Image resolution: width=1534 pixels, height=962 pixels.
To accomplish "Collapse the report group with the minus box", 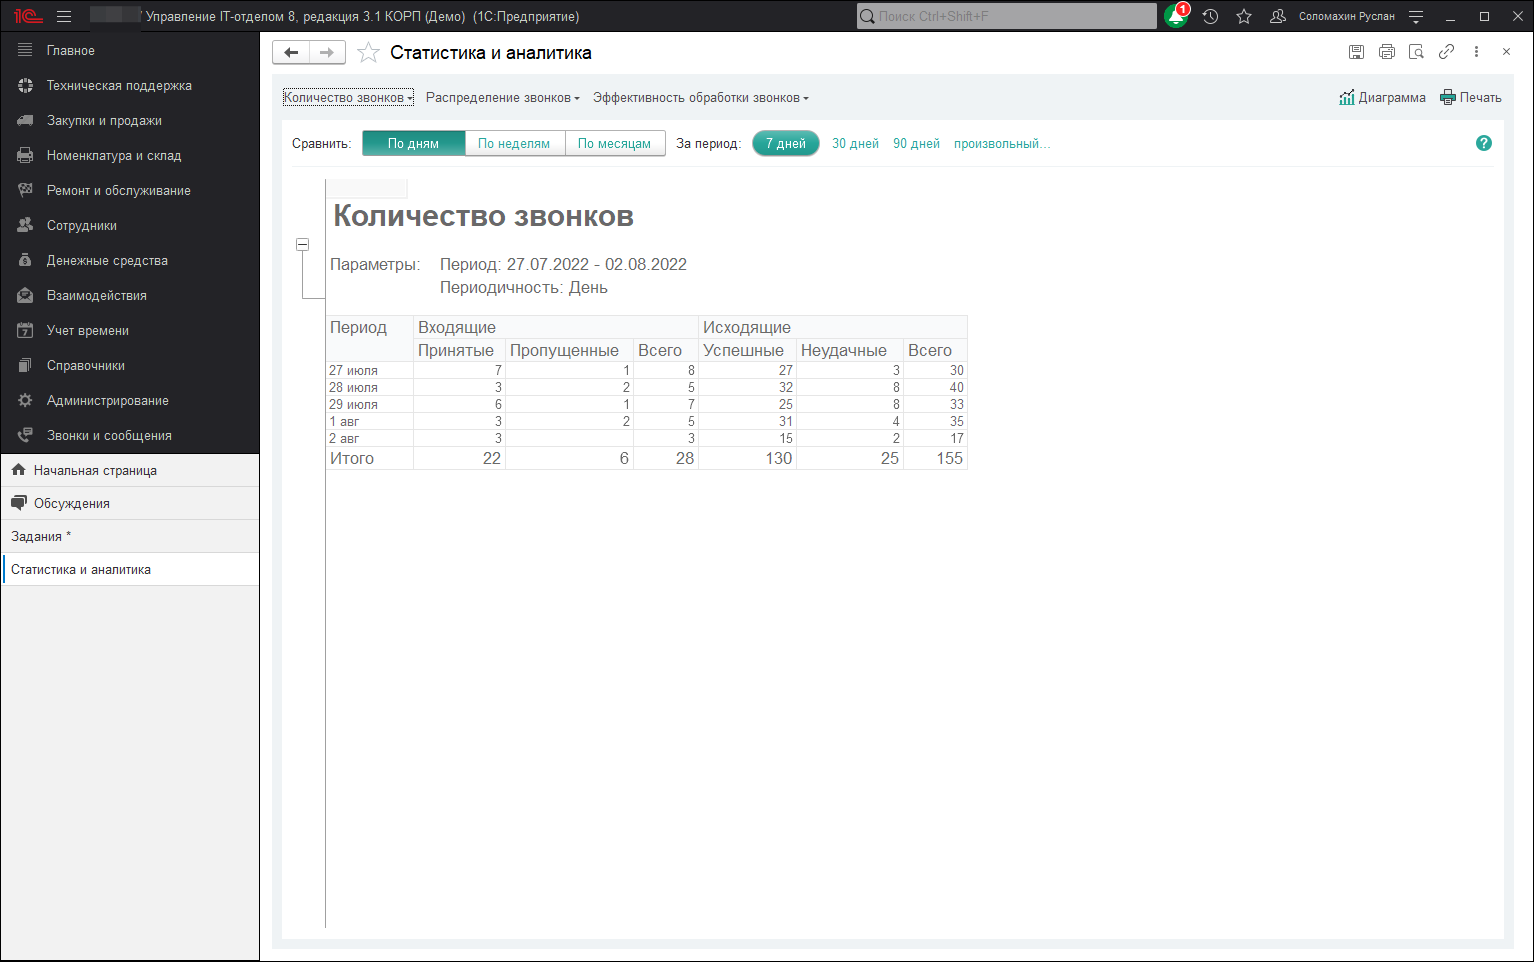I will (302, 244).
